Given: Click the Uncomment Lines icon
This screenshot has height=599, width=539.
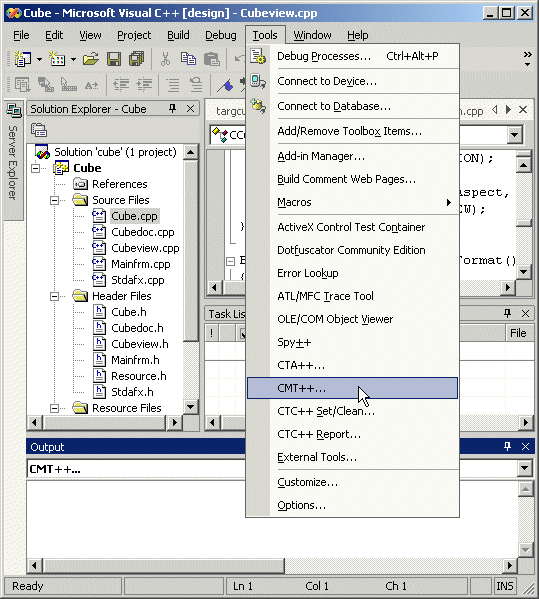Looking at the screenshot, I should (x=196, y=84).
